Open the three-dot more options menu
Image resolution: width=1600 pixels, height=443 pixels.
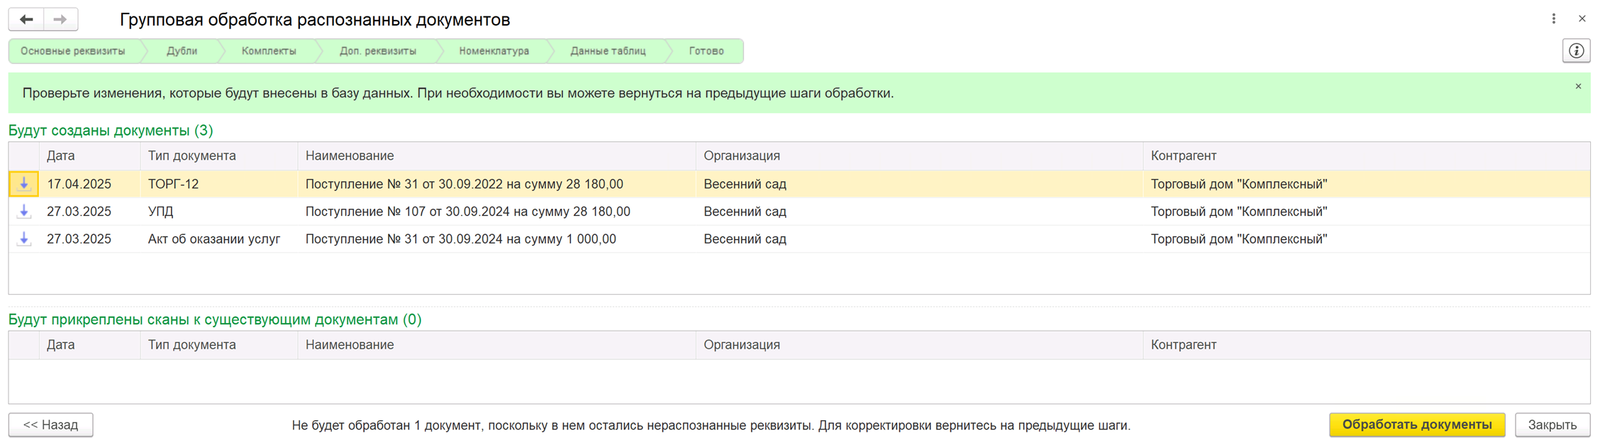(1553, 19)
